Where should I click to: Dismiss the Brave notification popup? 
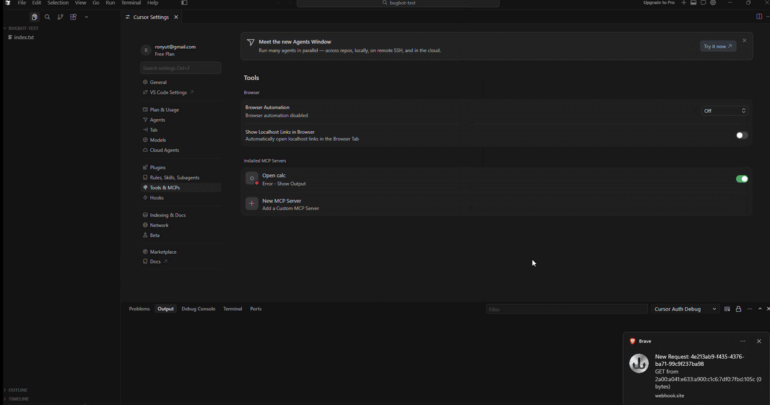(759, 341)
